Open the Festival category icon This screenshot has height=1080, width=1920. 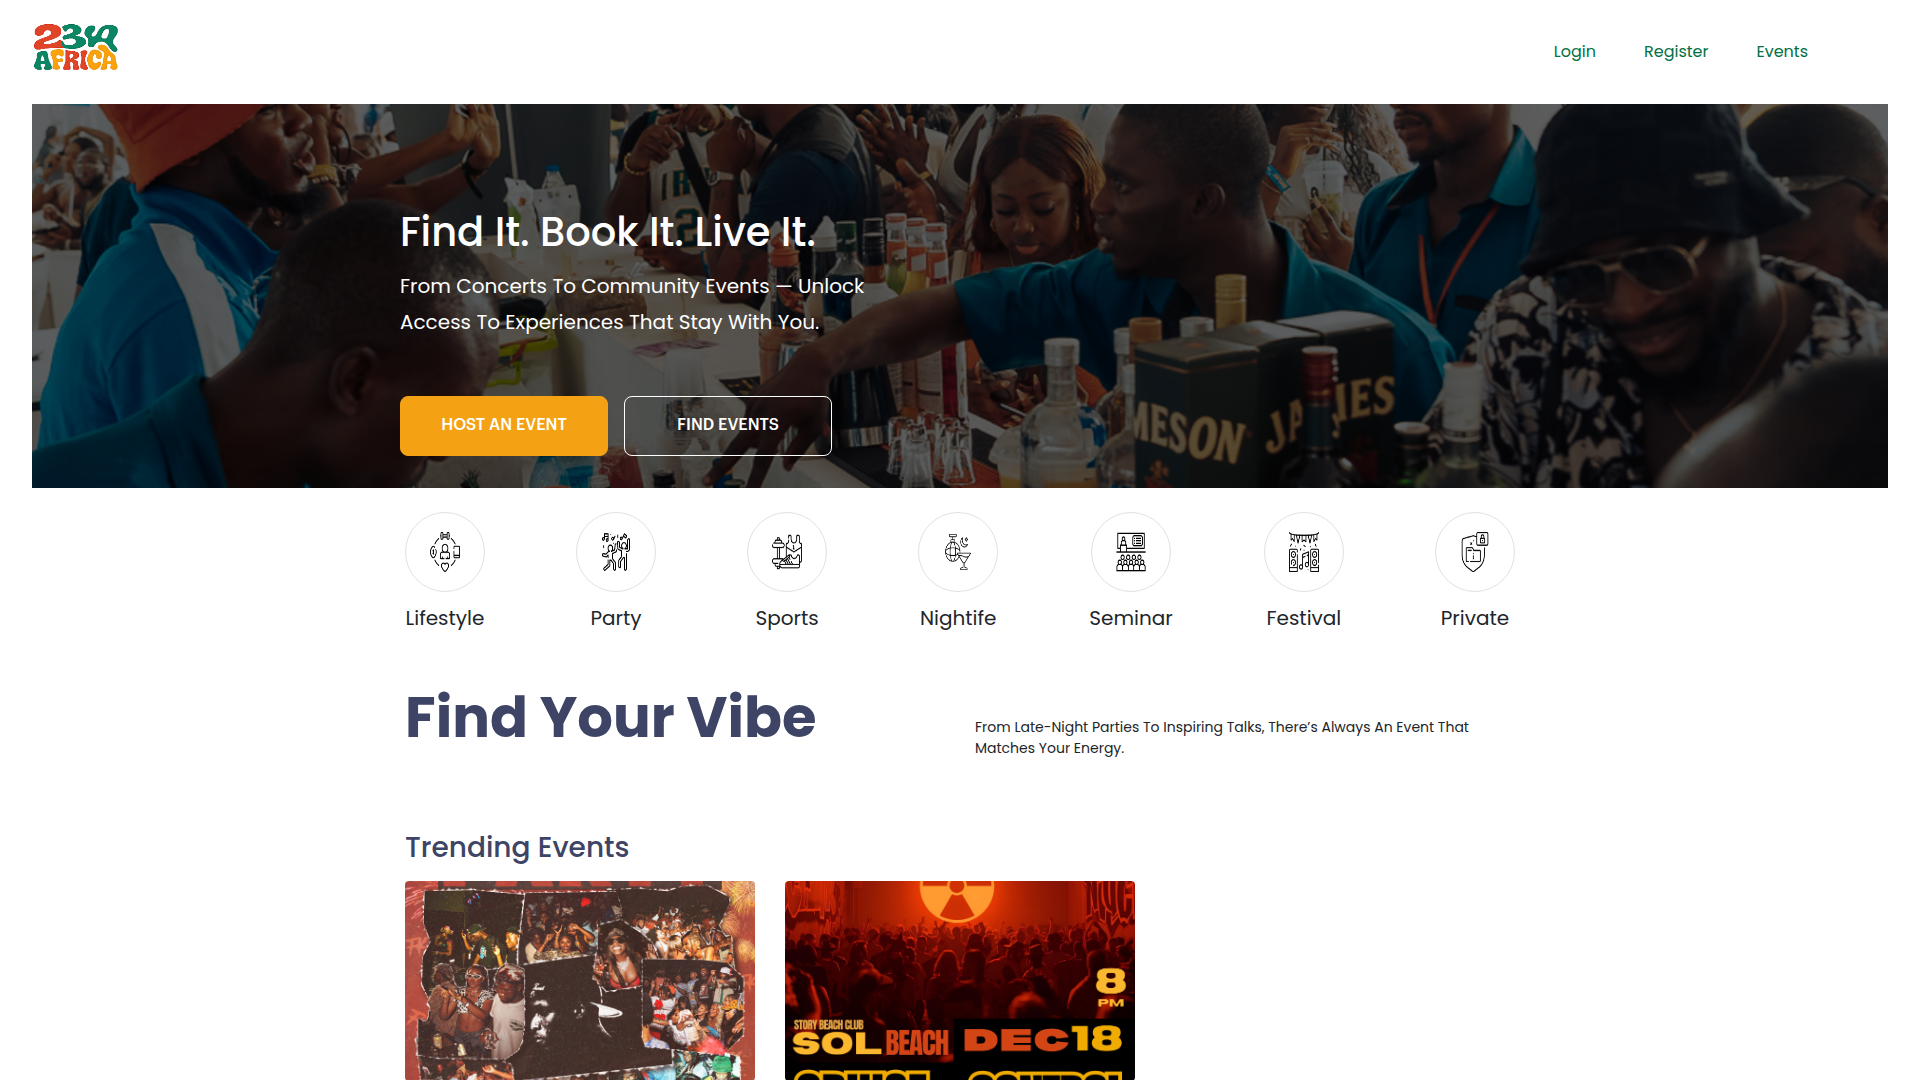[1304, 552]
